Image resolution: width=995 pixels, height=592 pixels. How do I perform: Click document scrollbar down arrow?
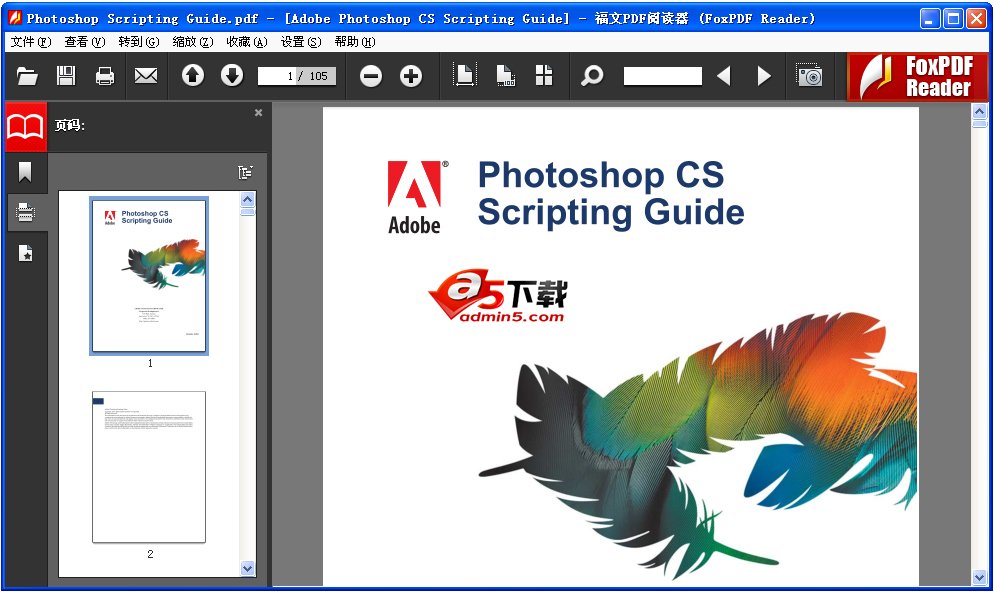pos(980,577)
